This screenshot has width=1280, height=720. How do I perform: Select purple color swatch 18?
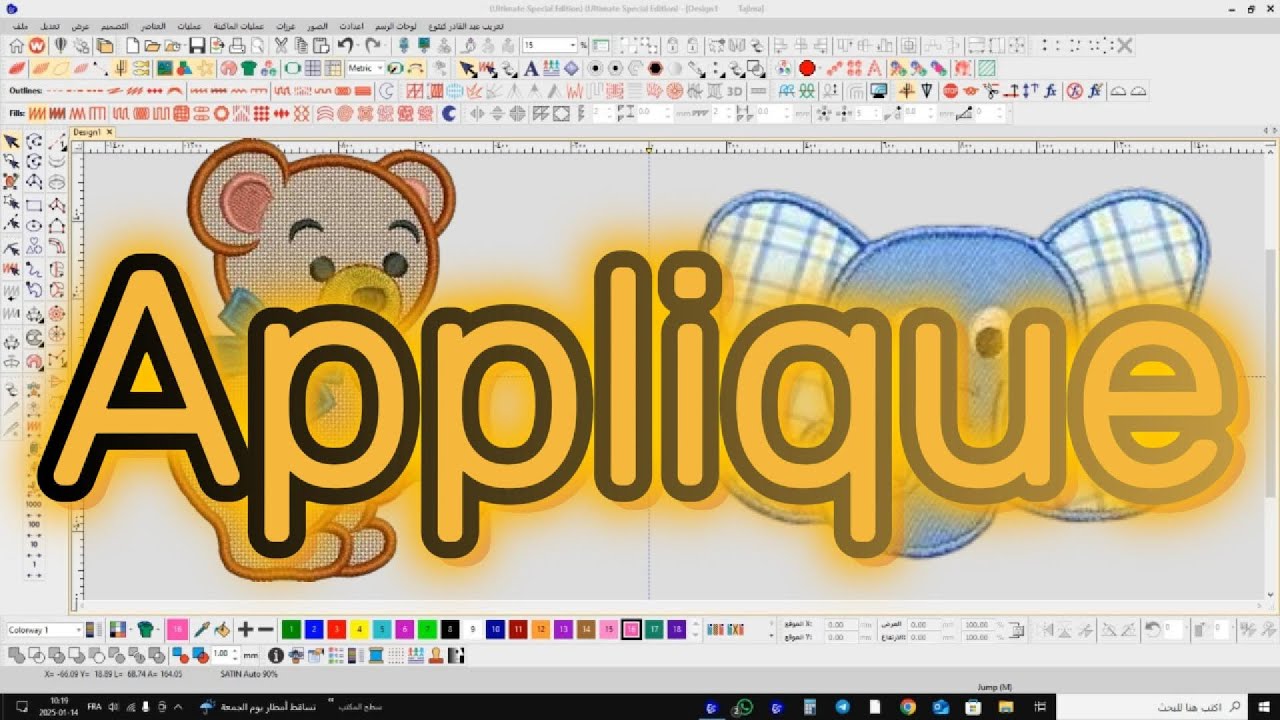[677, 629]
